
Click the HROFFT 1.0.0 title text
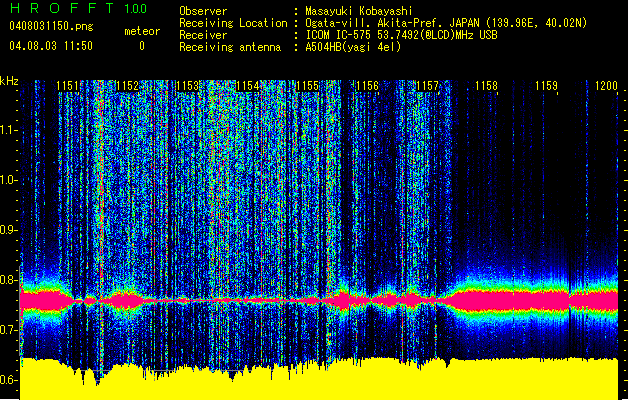[x=79, y=8]
